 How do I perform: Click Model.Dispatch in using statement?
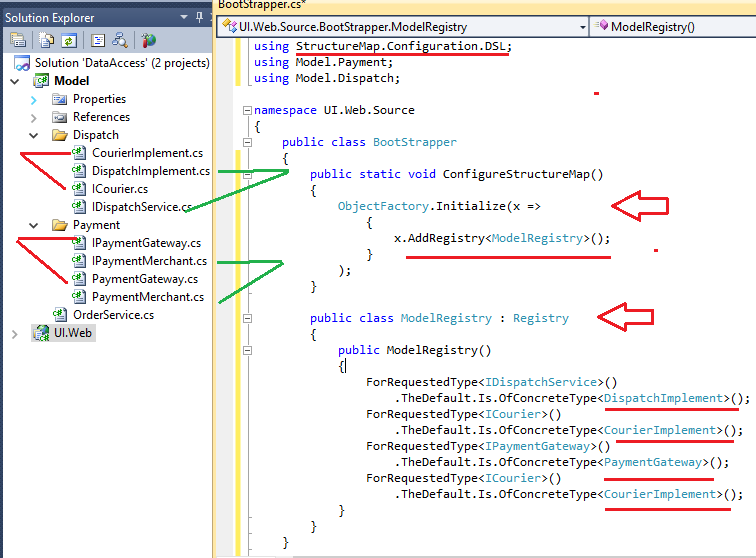tap(344, 78)
